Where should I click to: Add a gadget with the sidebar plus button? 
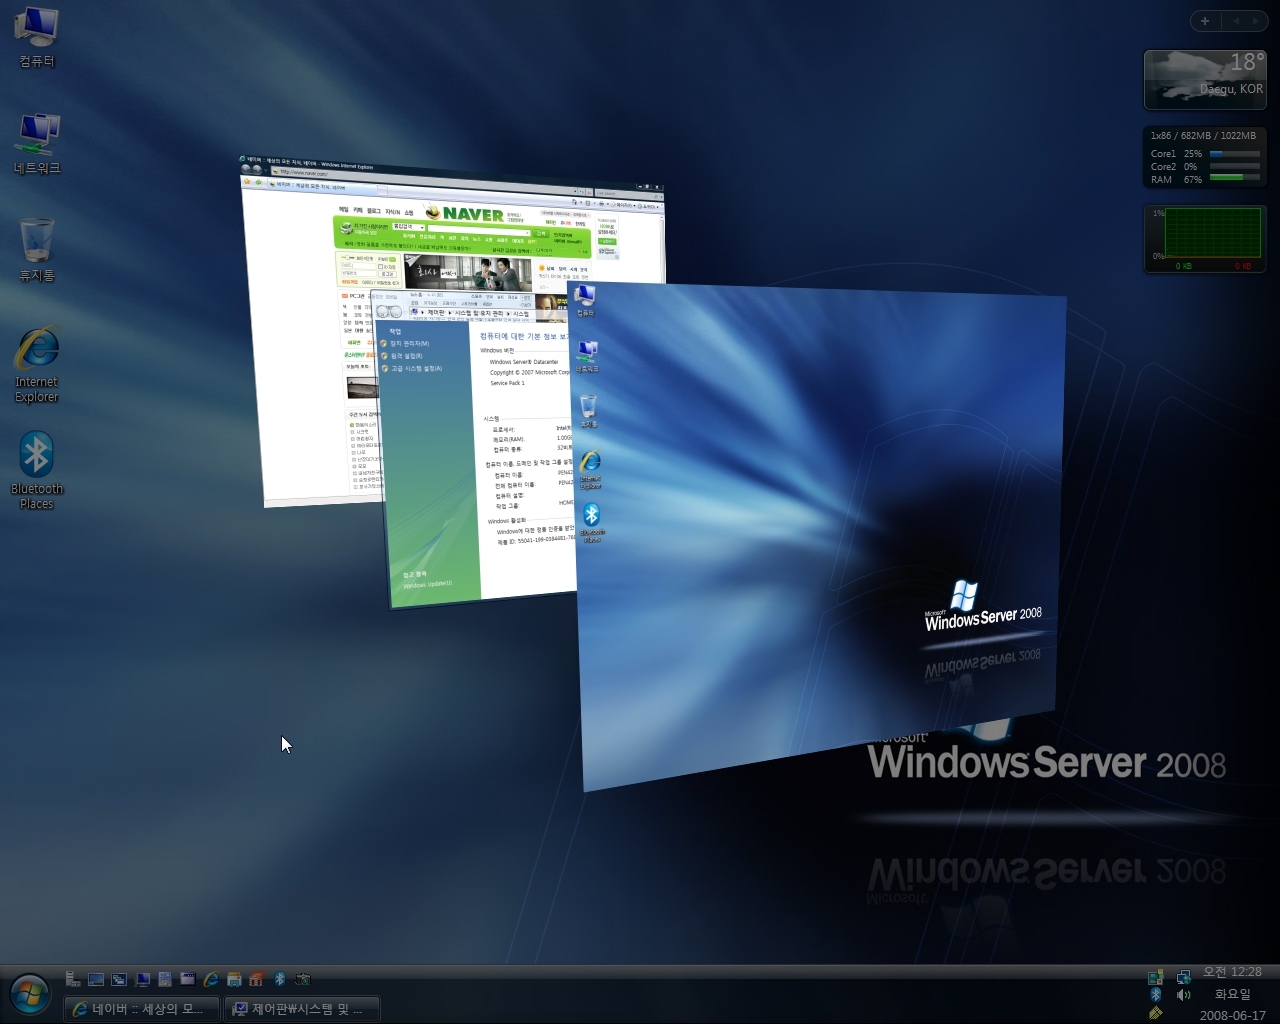[x=1205, y=20]
